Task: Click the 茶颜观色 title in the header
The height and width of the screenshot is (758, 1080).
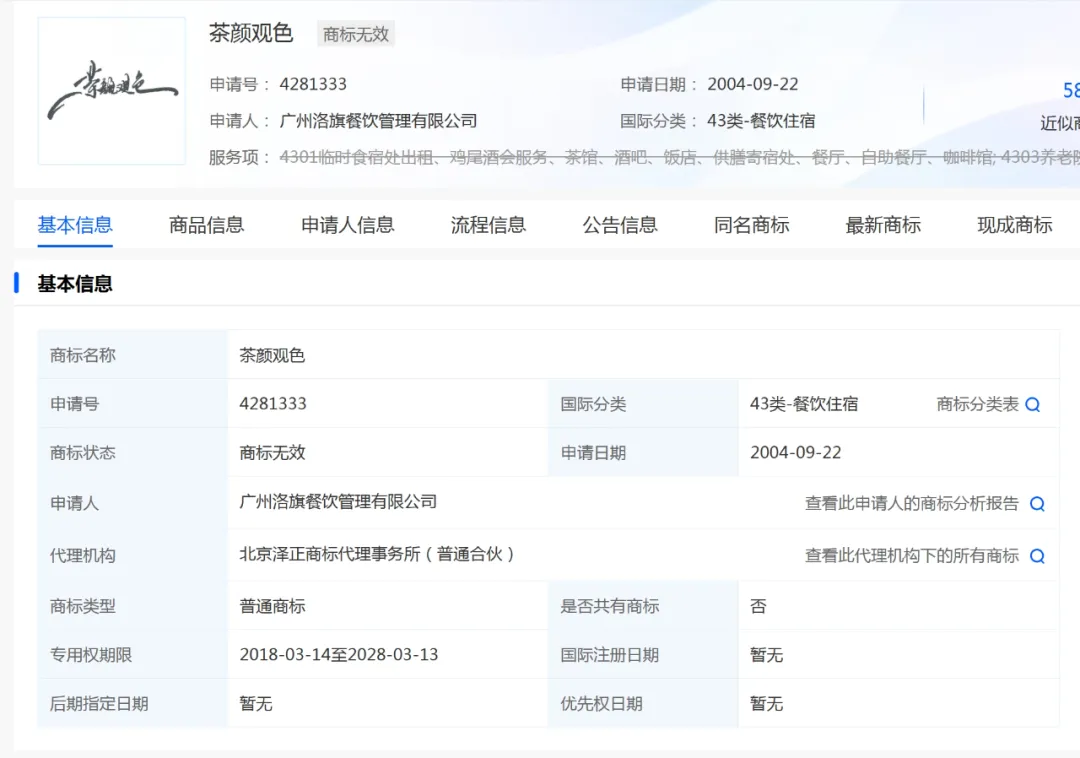Action: click(251, 33)
